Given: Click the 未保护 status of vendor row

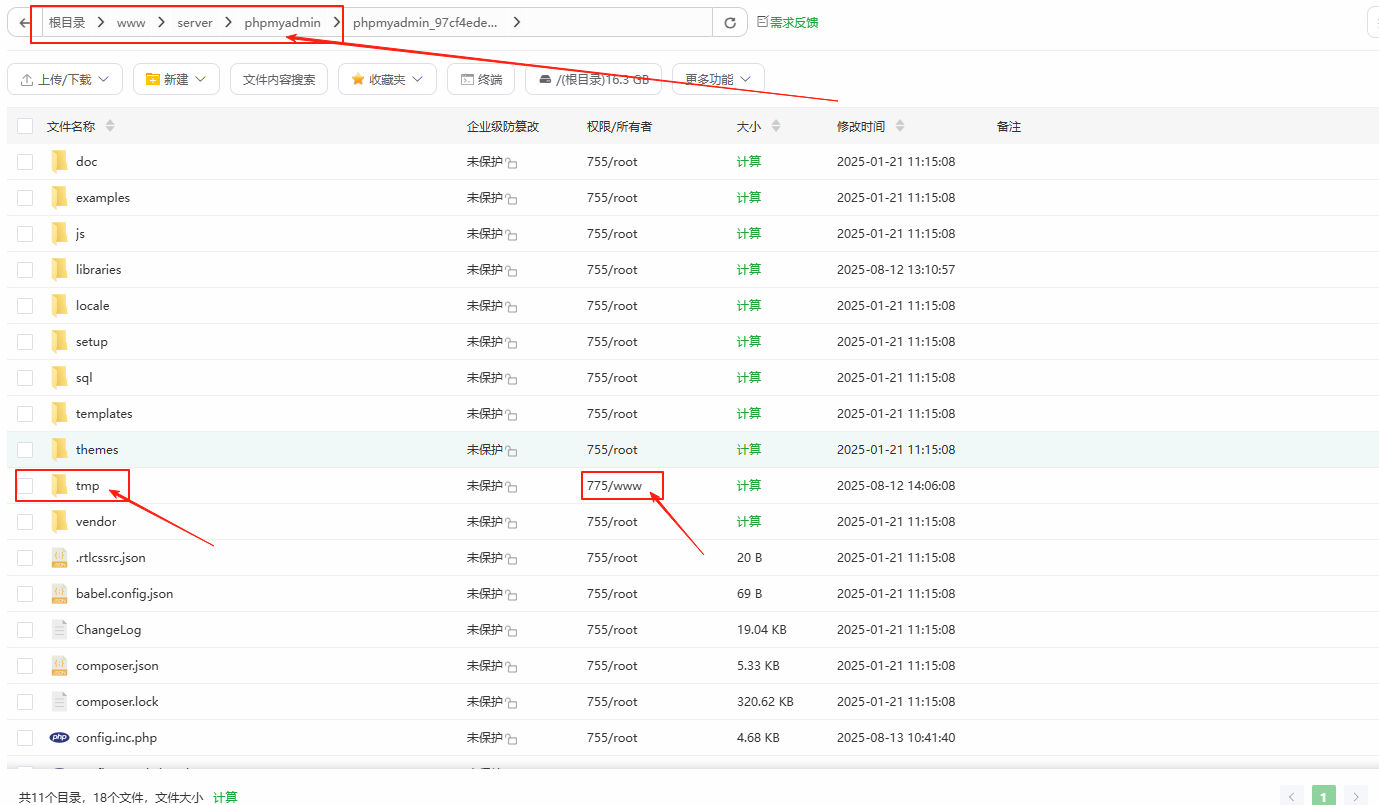Looking at the screenshot, I should point(485,521).
